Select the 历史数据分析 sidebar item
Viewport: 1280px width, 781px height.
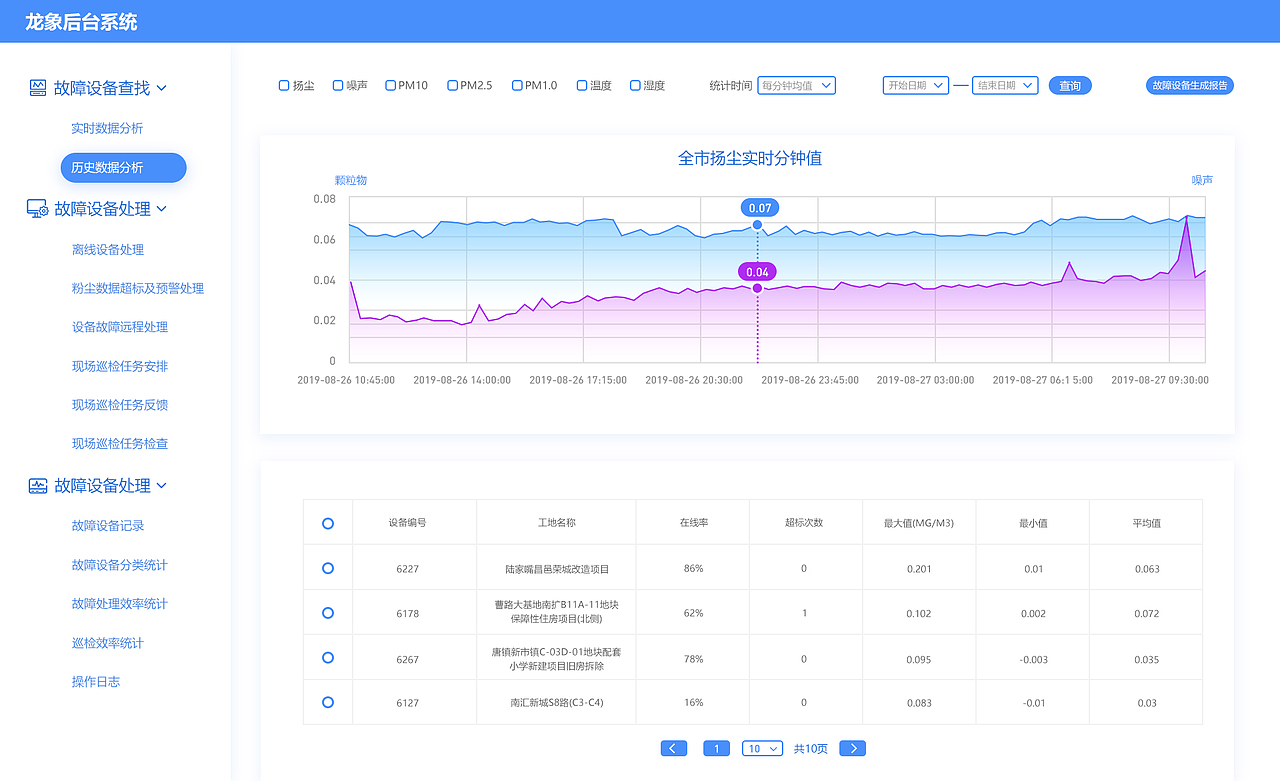tap(123, 168)
